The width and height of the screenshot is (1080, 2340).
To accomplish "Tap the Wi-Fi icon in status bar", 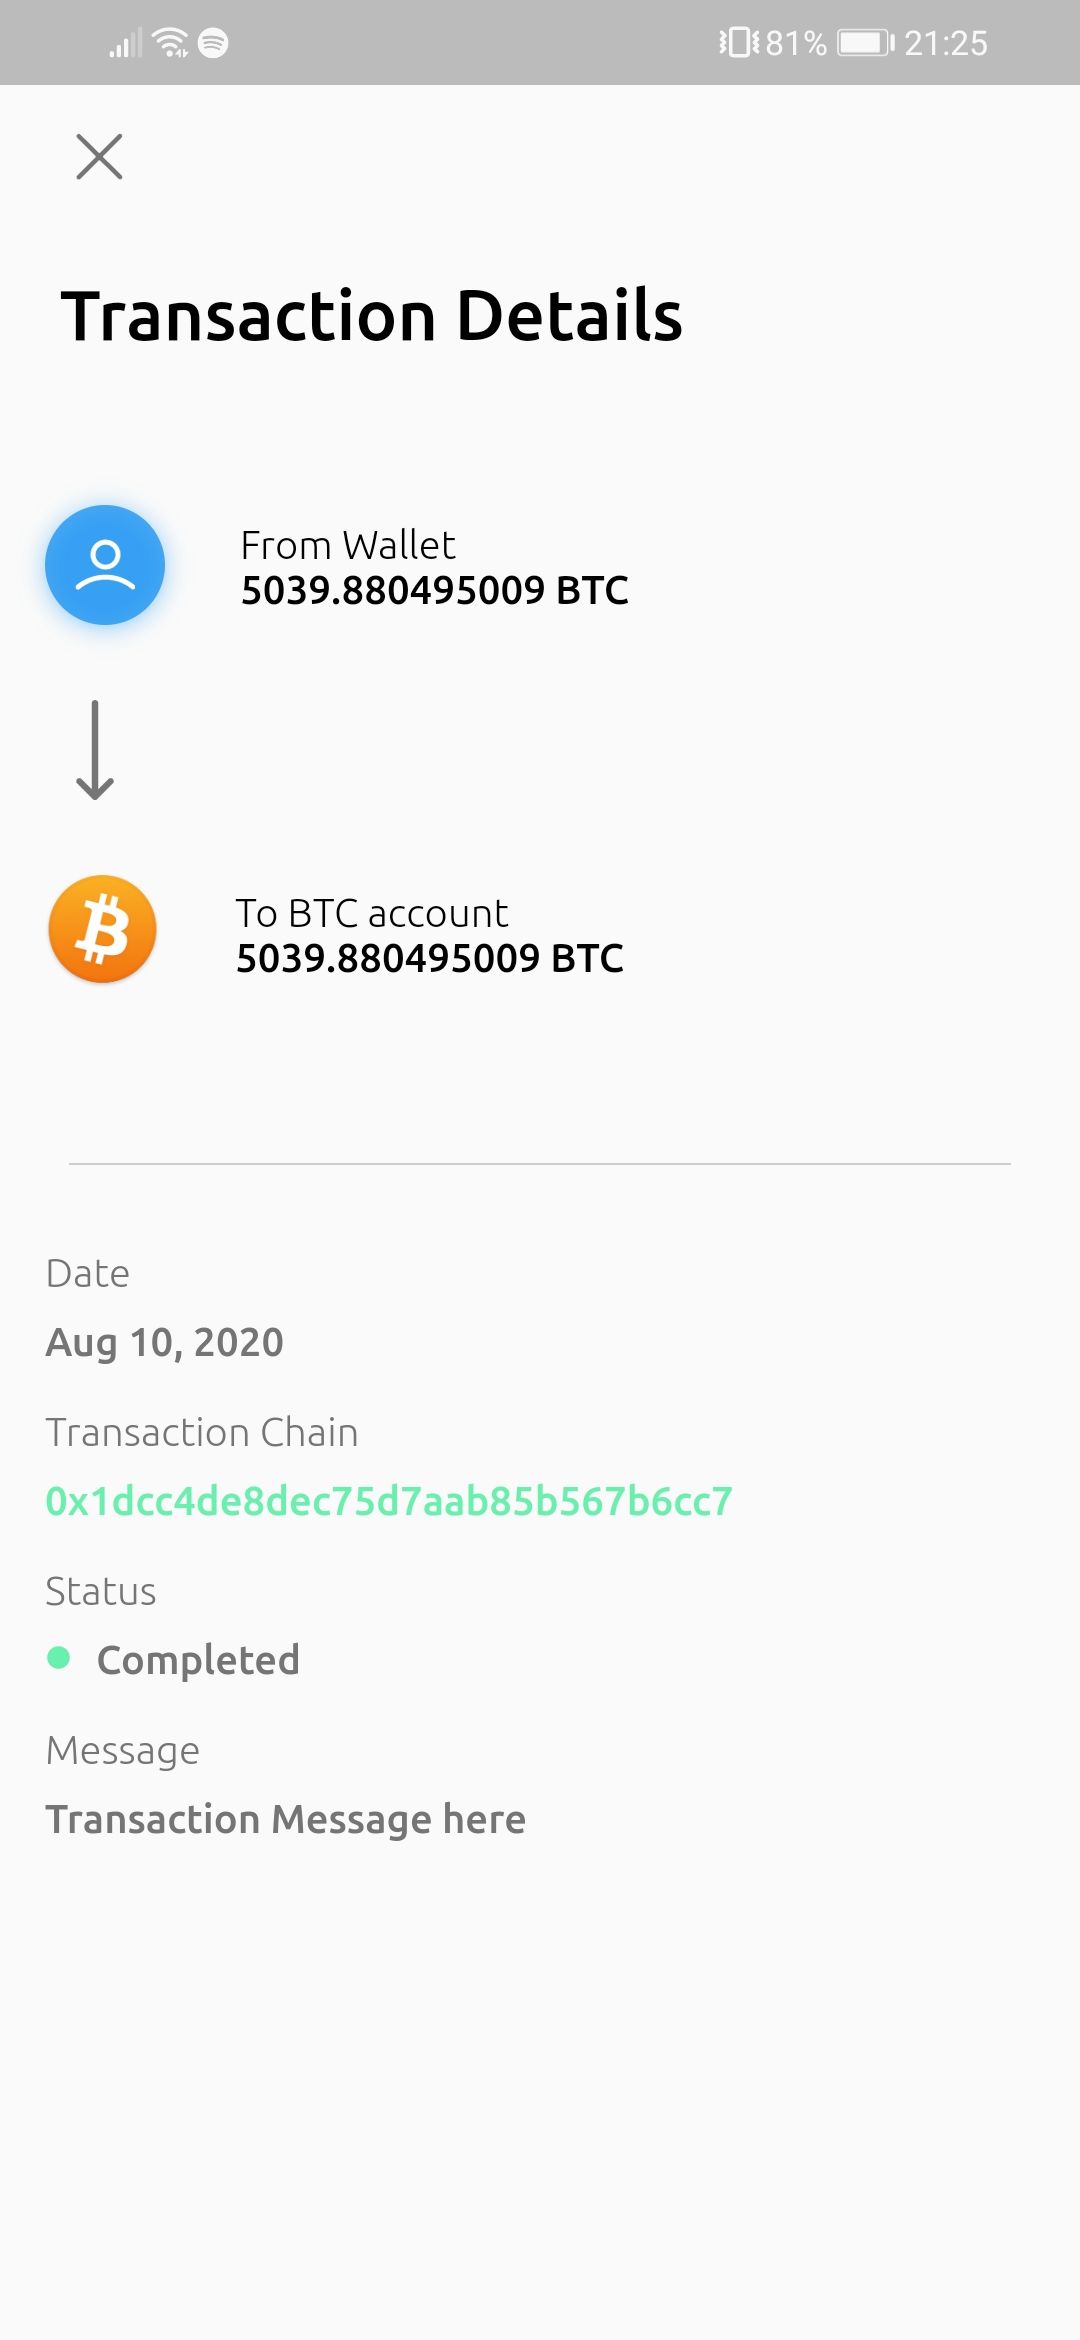I will point(171,43).
